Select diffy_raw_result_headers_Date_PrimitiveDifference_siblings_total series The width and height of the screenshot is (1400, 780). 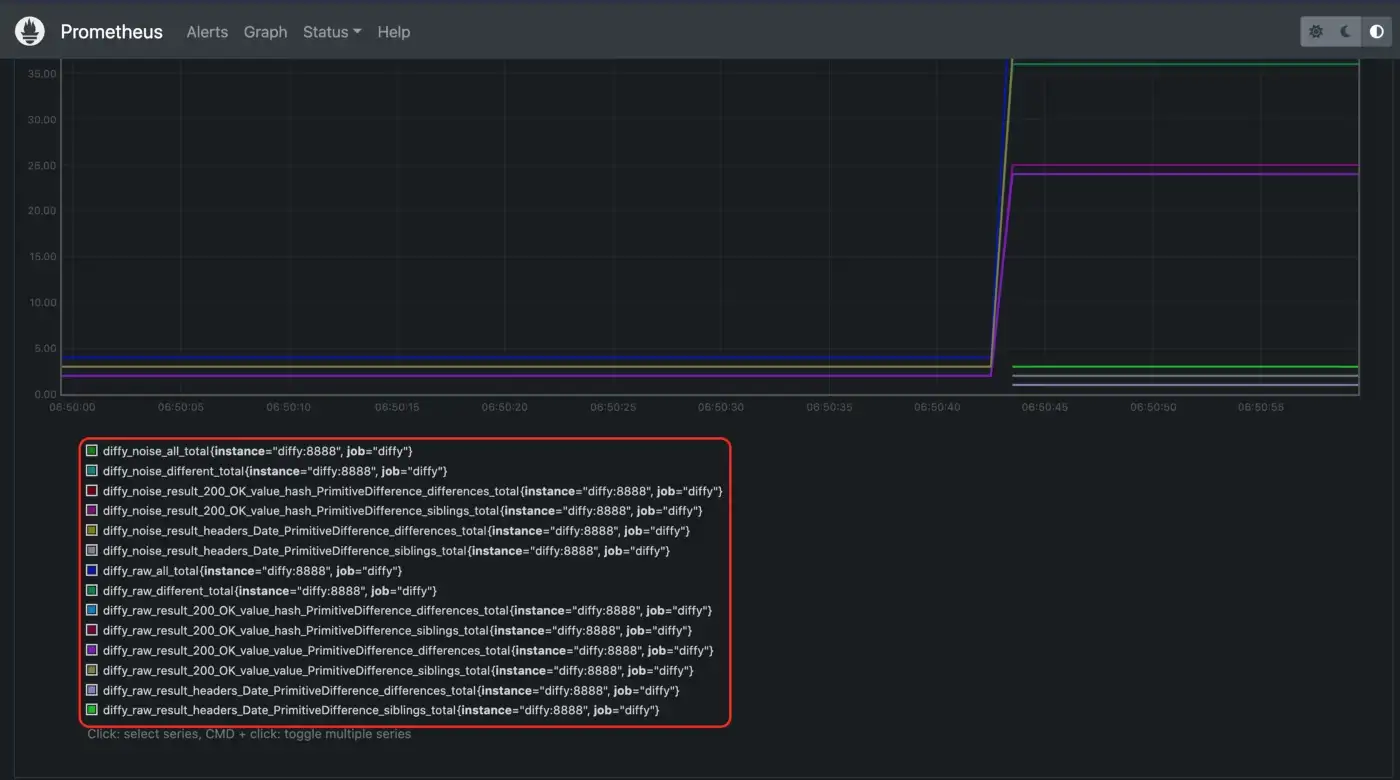381,710
